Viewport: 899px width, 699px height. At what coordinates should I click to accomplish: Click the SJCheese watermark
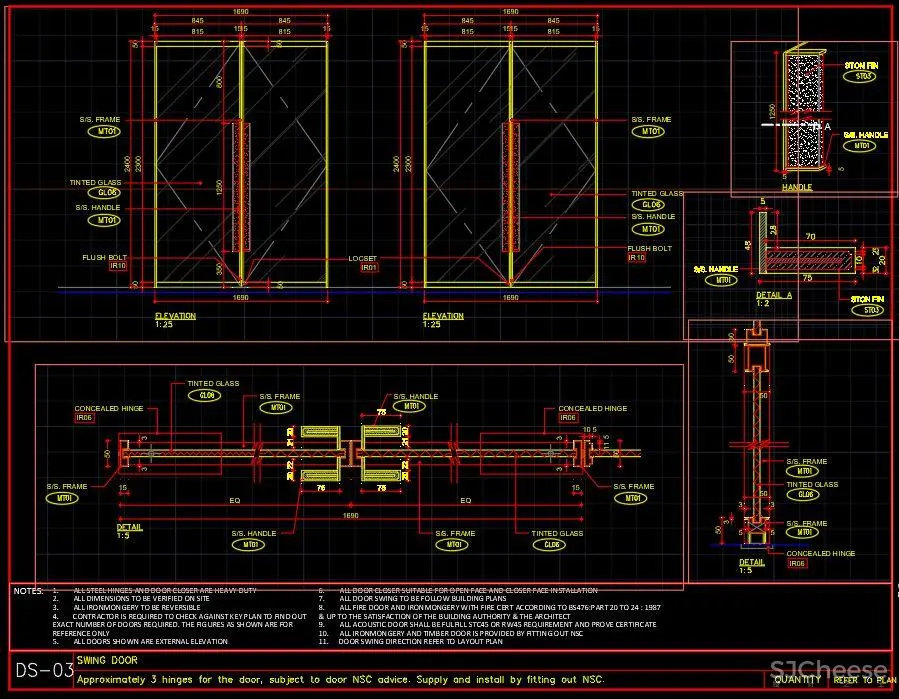coord(829,670)
